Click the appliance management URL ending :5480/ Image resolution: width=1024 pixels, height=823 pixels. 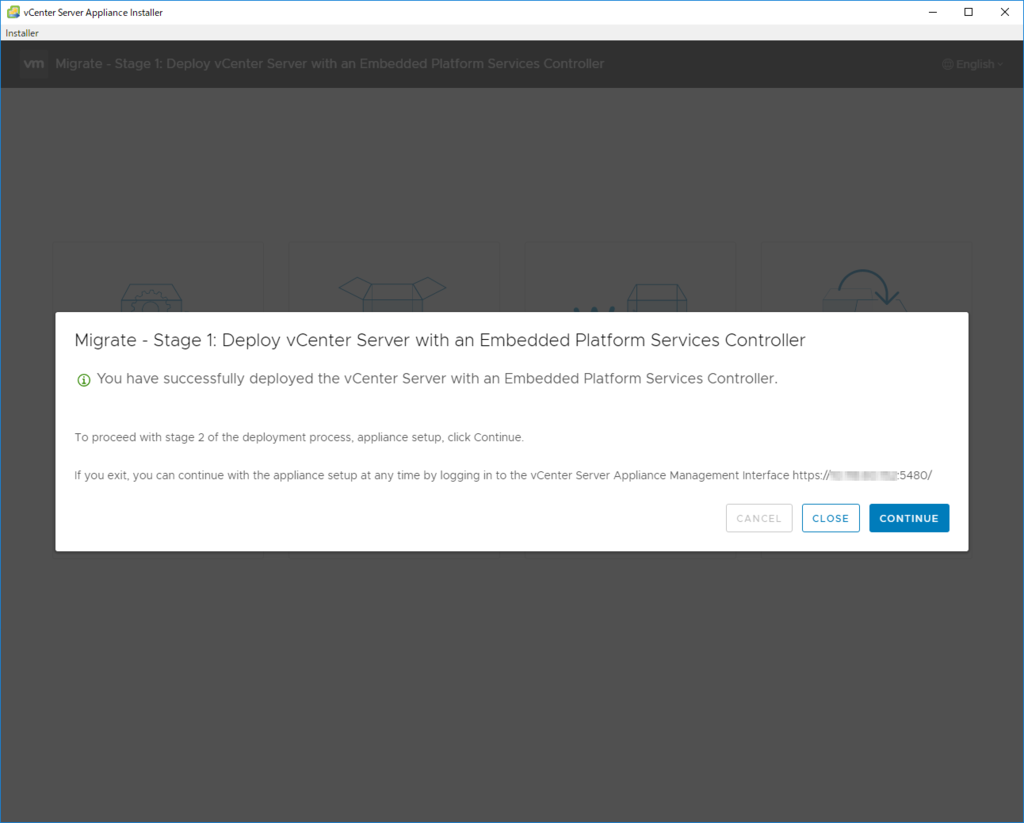(862, 475)
